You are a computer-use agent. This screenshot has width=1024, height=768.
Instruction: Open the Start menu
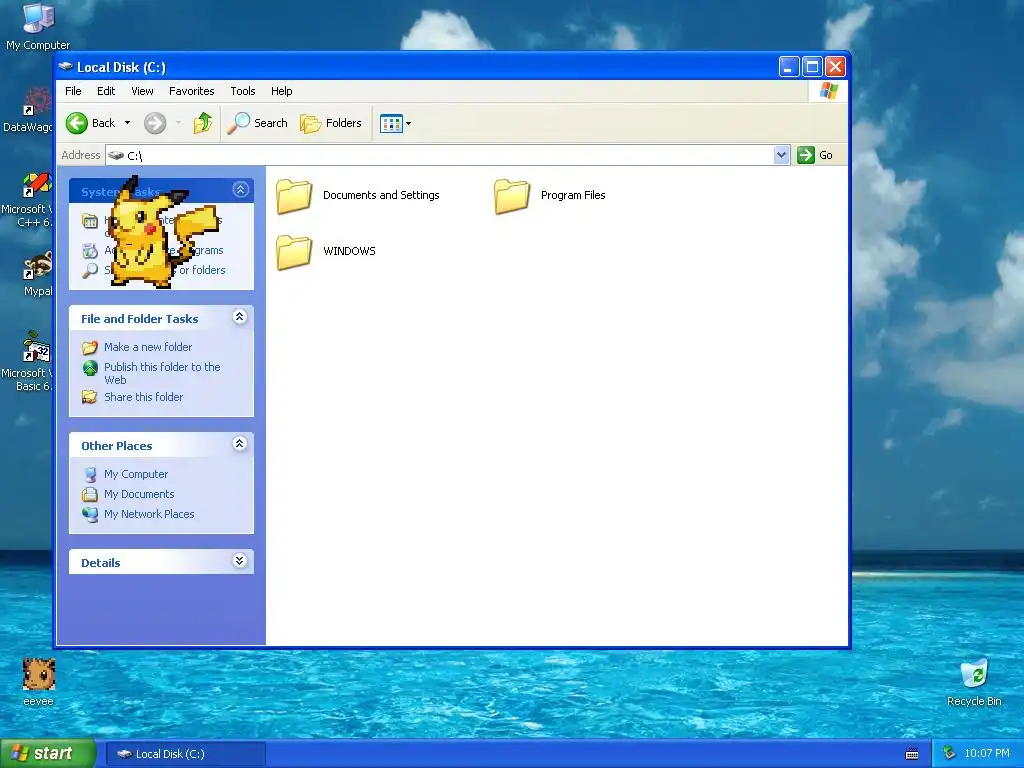pos(48,754)
